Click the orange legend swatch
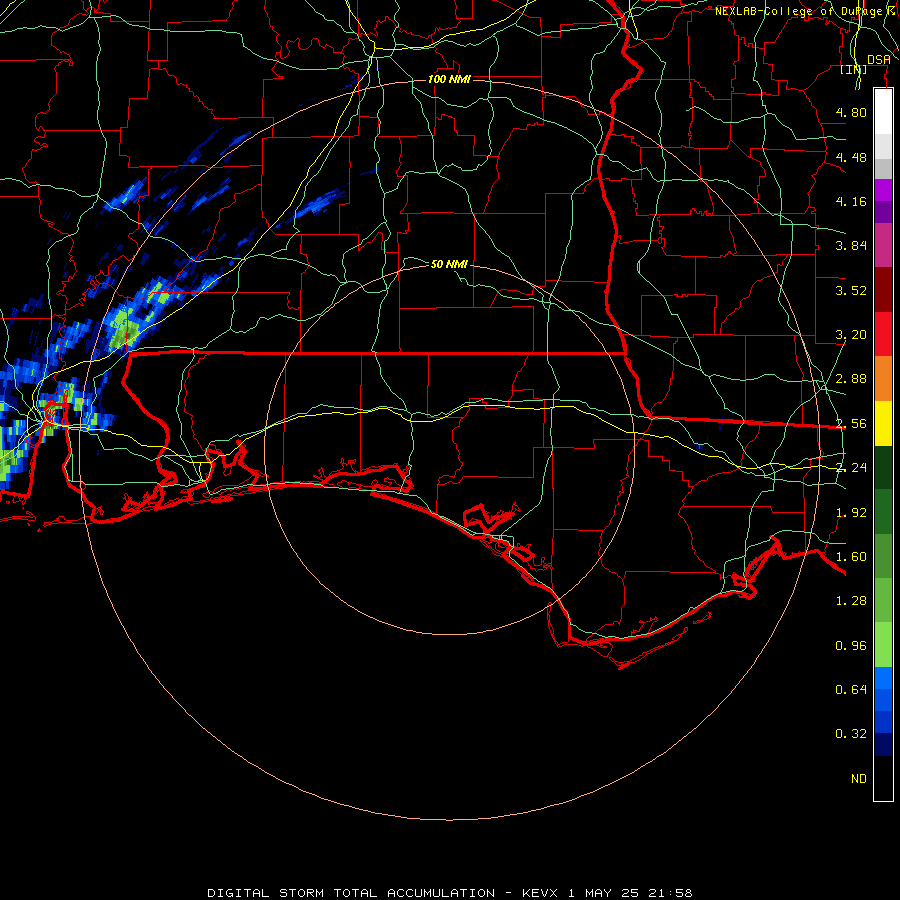 [883, 379]
